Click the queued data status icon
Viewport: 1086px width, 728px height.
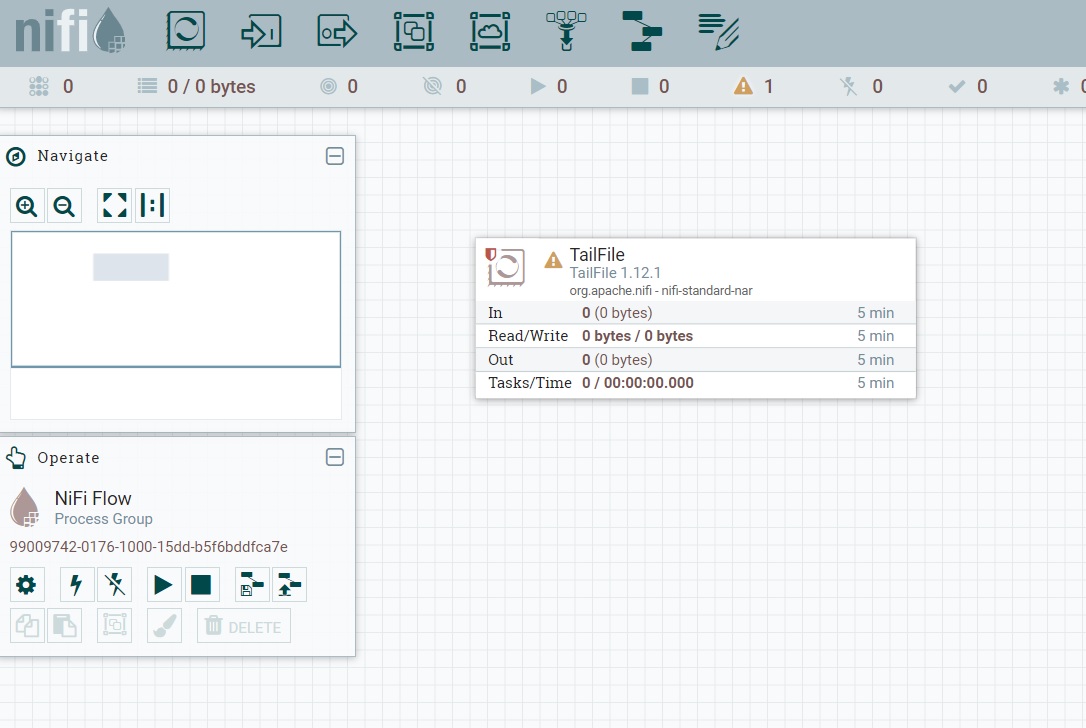148,87
